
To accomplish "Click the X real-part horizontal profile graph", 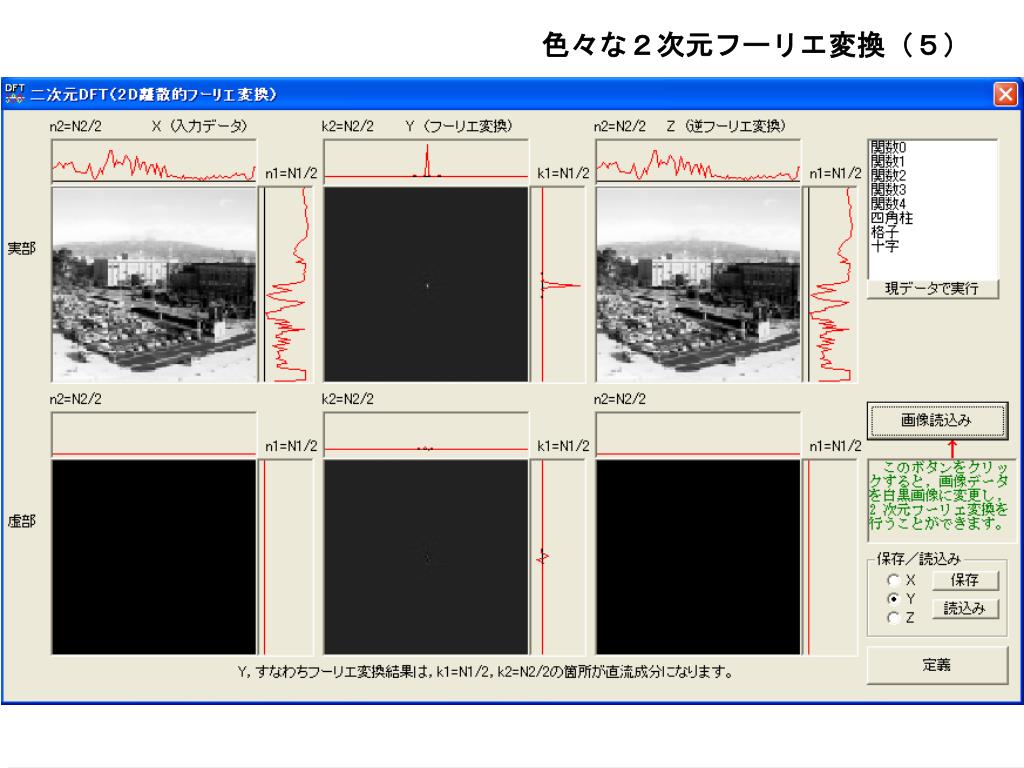I will pyautogui.click(x=154, y=161).
